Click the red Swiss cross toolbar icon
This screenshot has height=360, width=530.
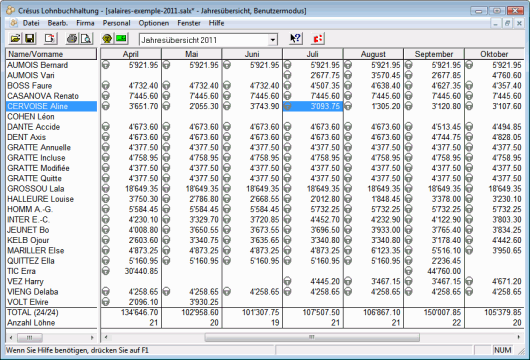[318, 39]
